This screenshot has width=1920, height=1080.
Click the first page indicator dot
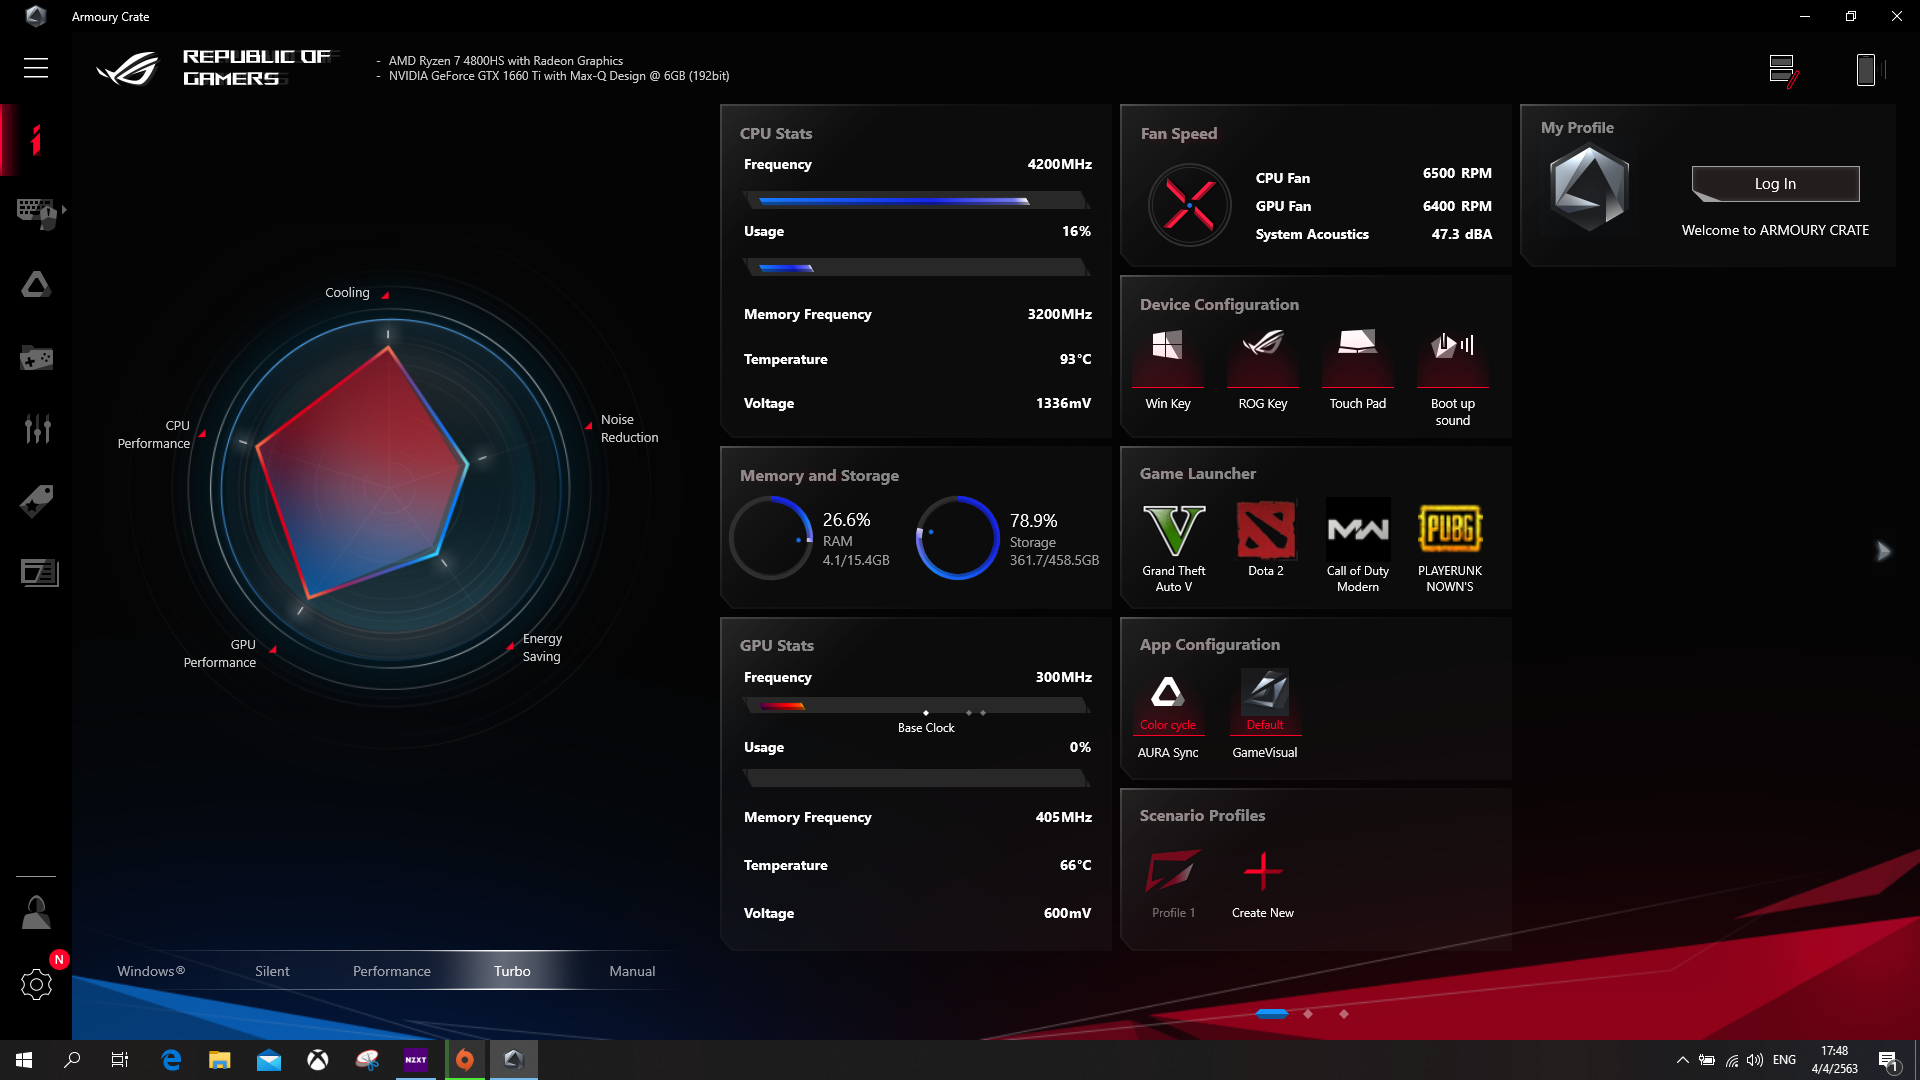point(1271,1014)
